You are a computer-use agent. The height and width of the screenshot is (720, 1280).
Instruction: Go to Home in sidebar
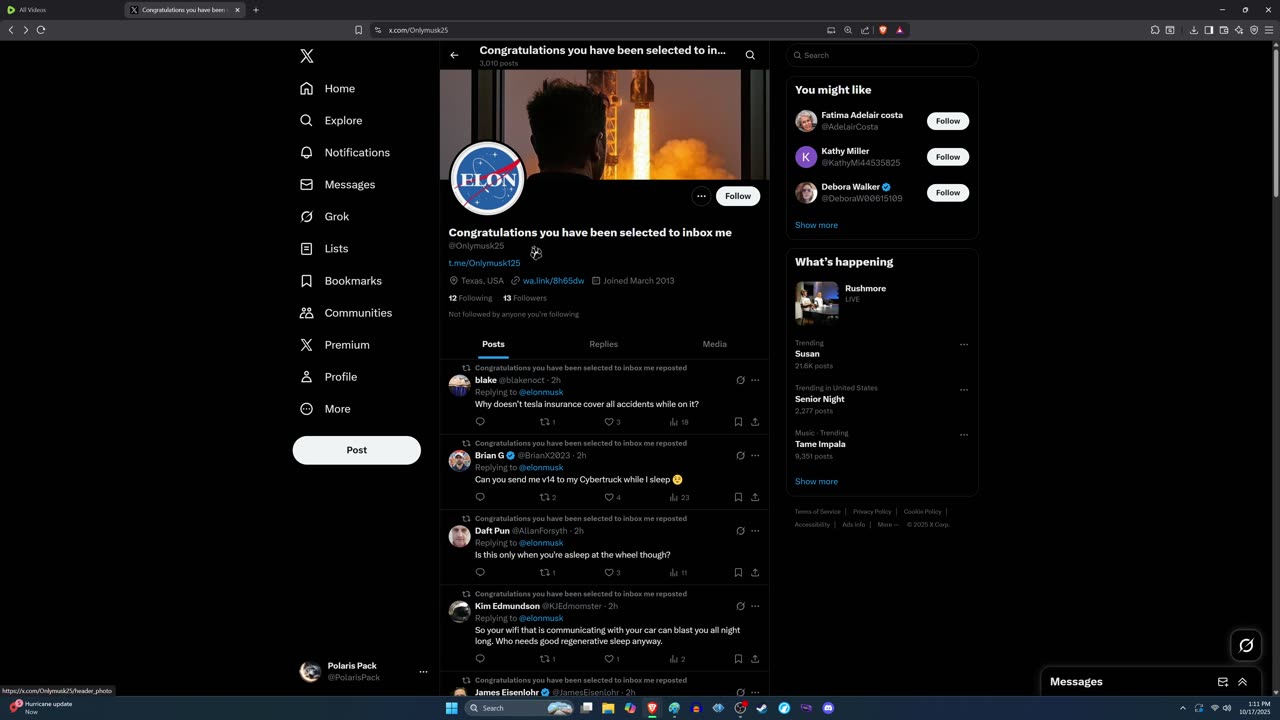[x=328, y=88]
